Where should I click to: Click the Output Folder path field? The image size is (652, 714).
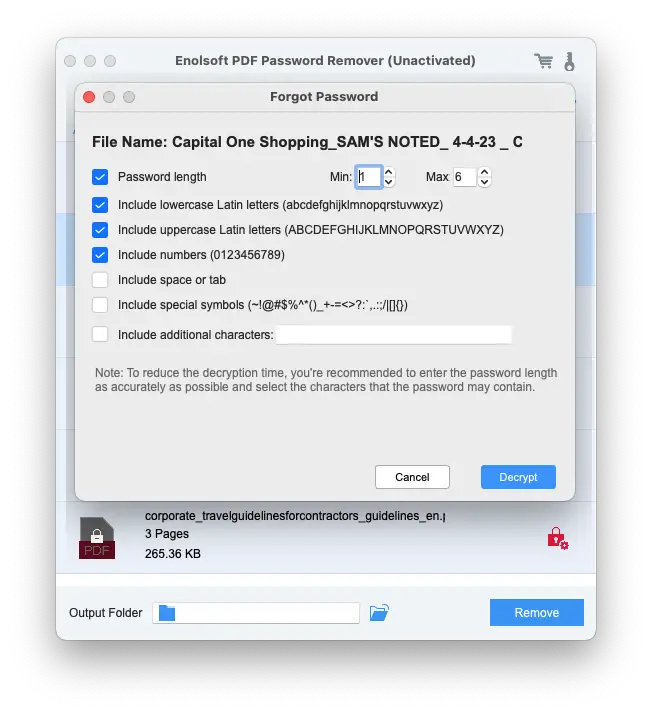click(256, 613)
